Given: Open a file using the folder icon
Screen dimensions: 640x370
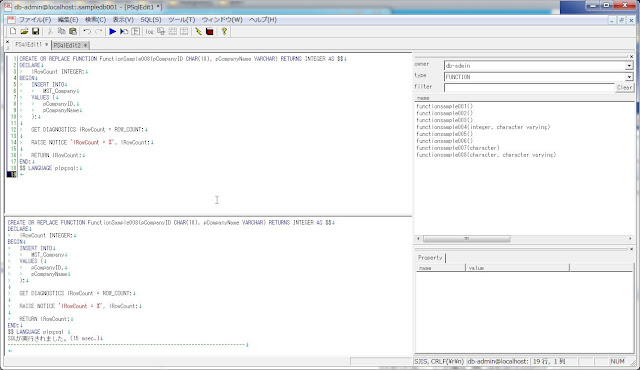Looking at the screenshot, I should 24,31.
